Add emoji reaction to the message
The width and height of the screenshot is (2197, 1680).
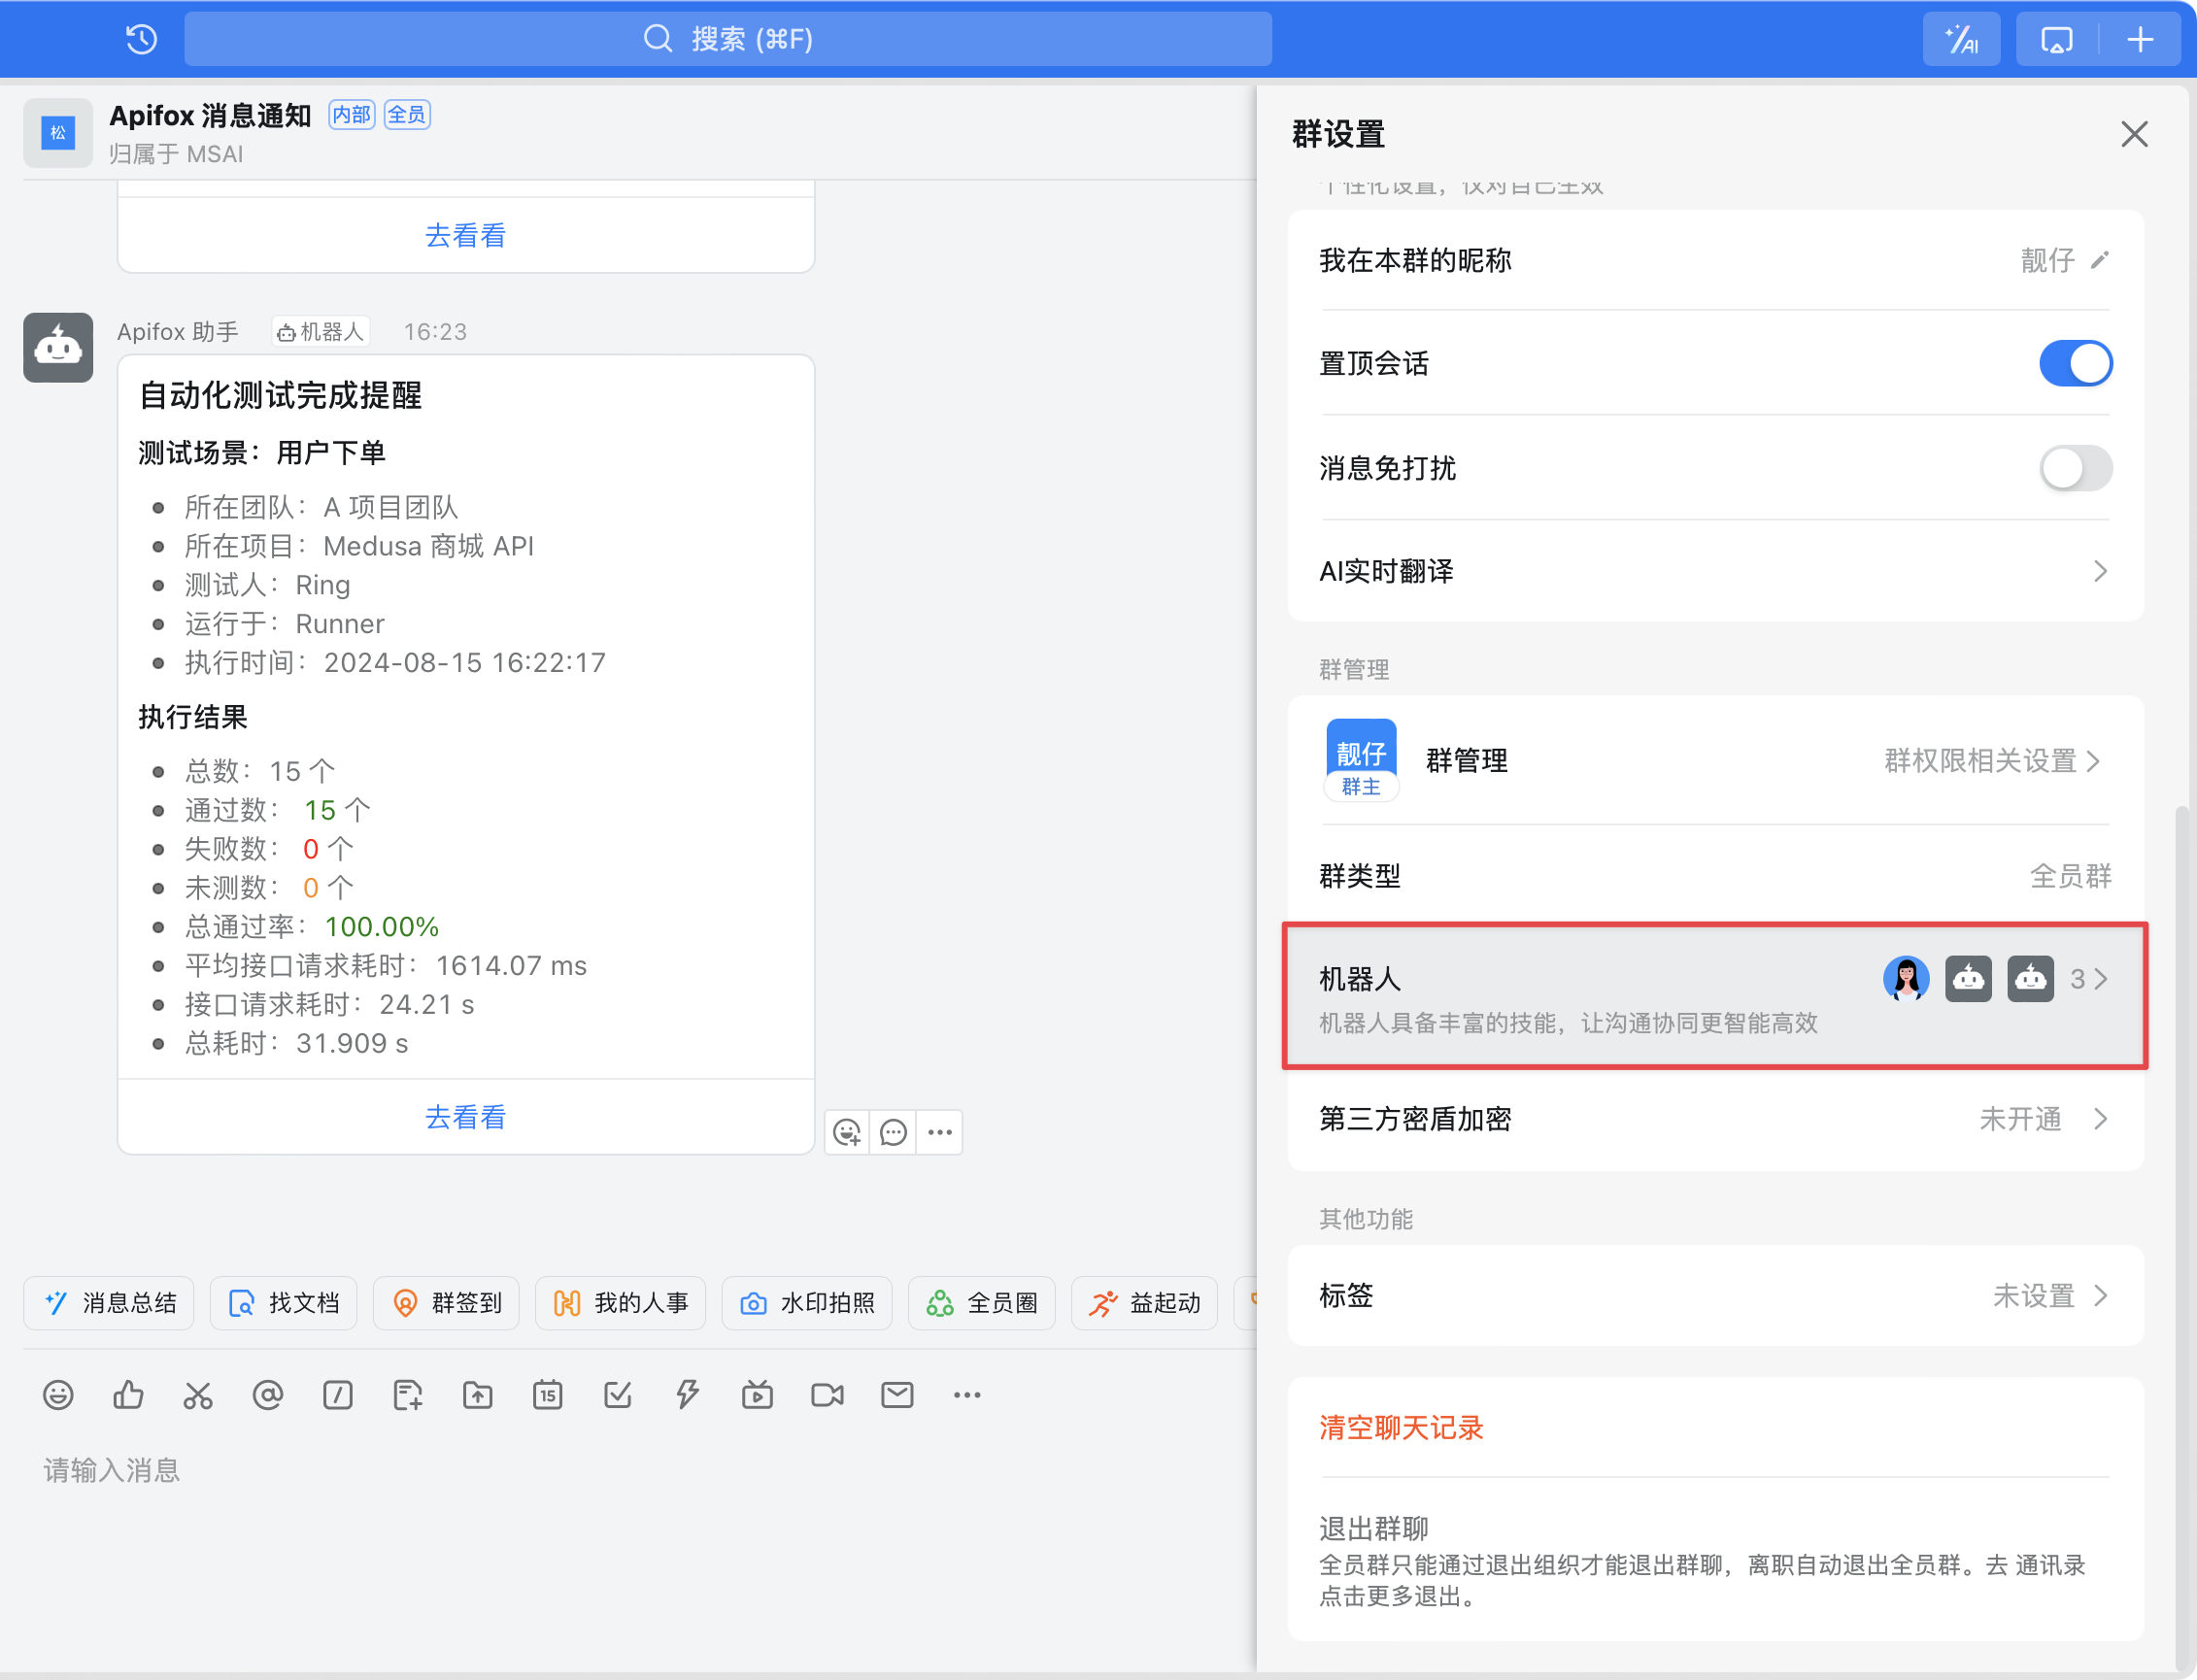(847, 1132)
